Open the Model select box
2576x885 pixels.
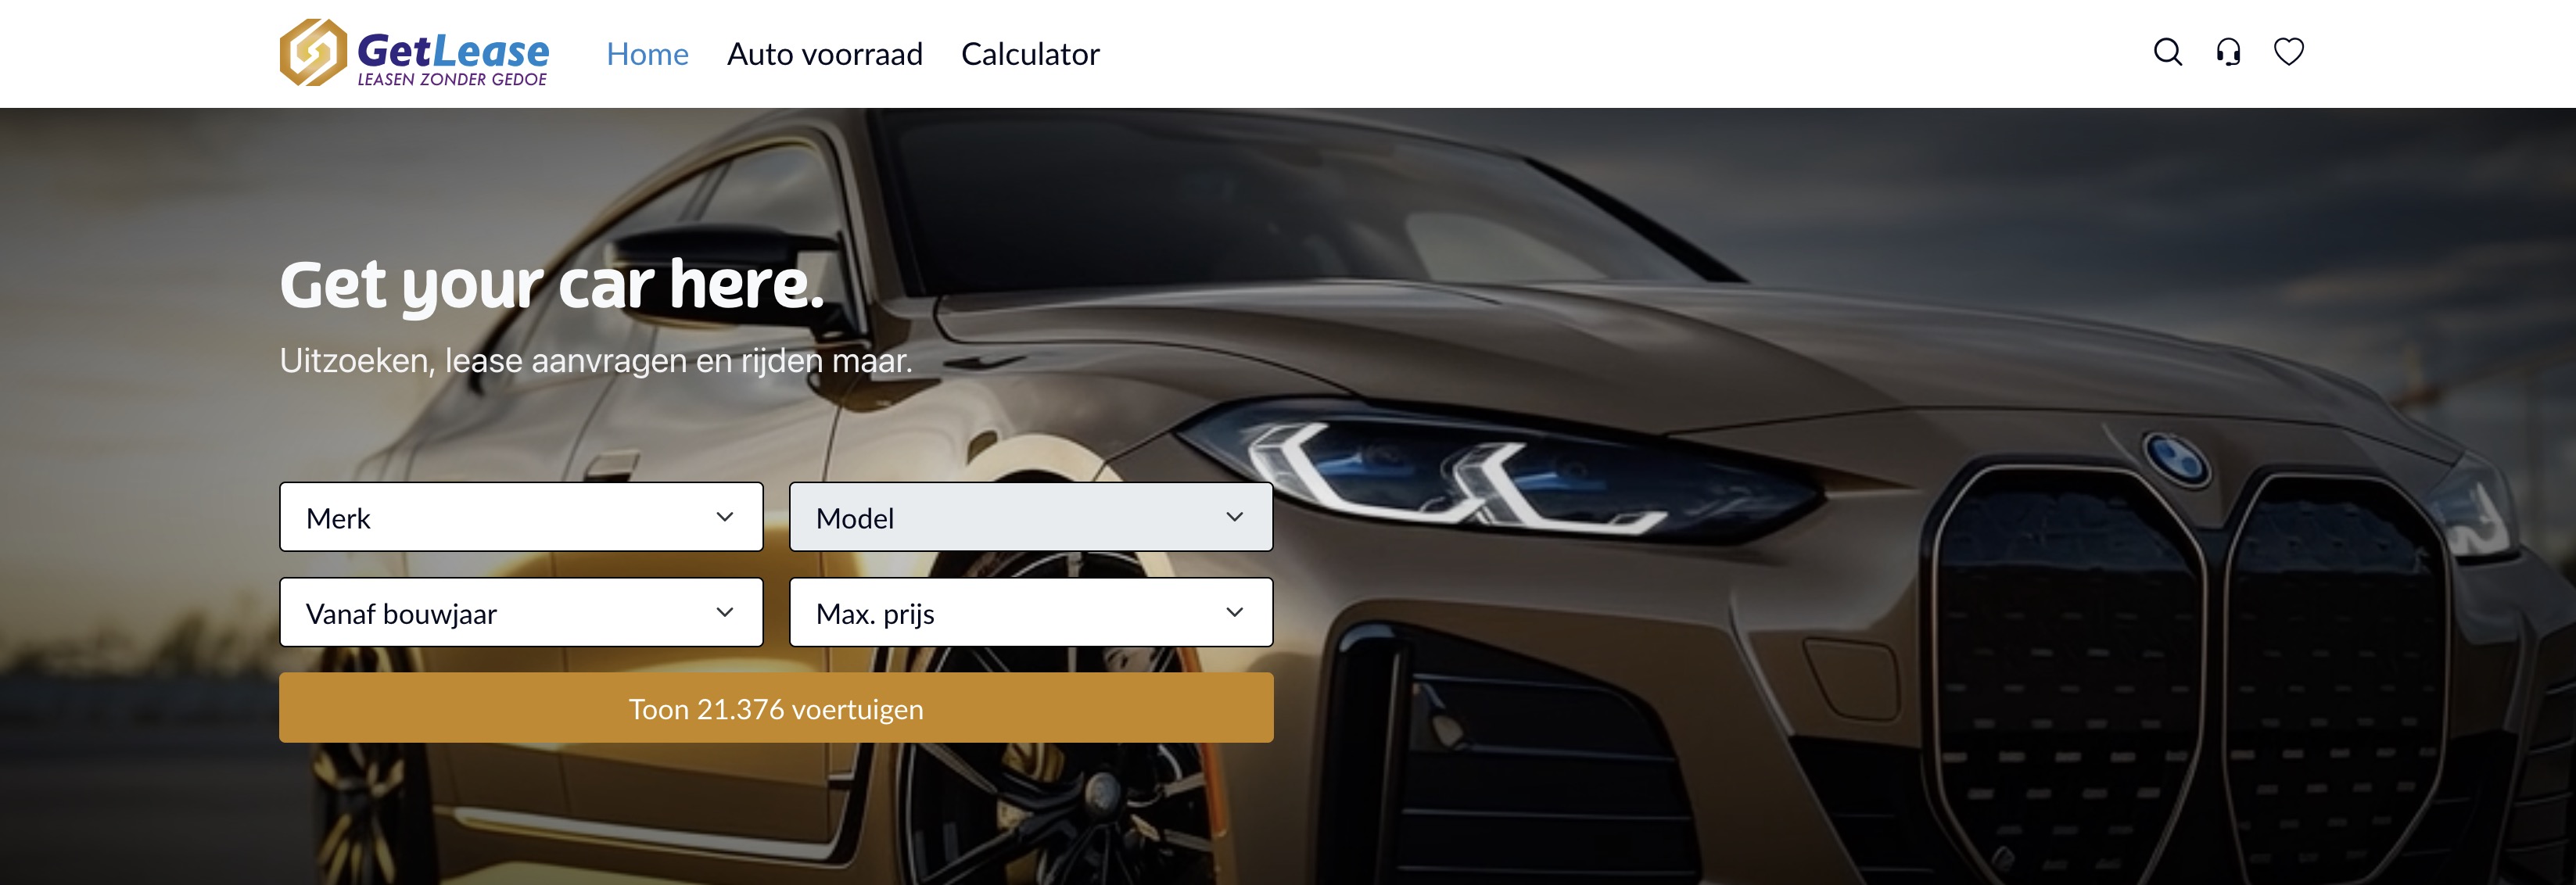tap(1031, 517)
